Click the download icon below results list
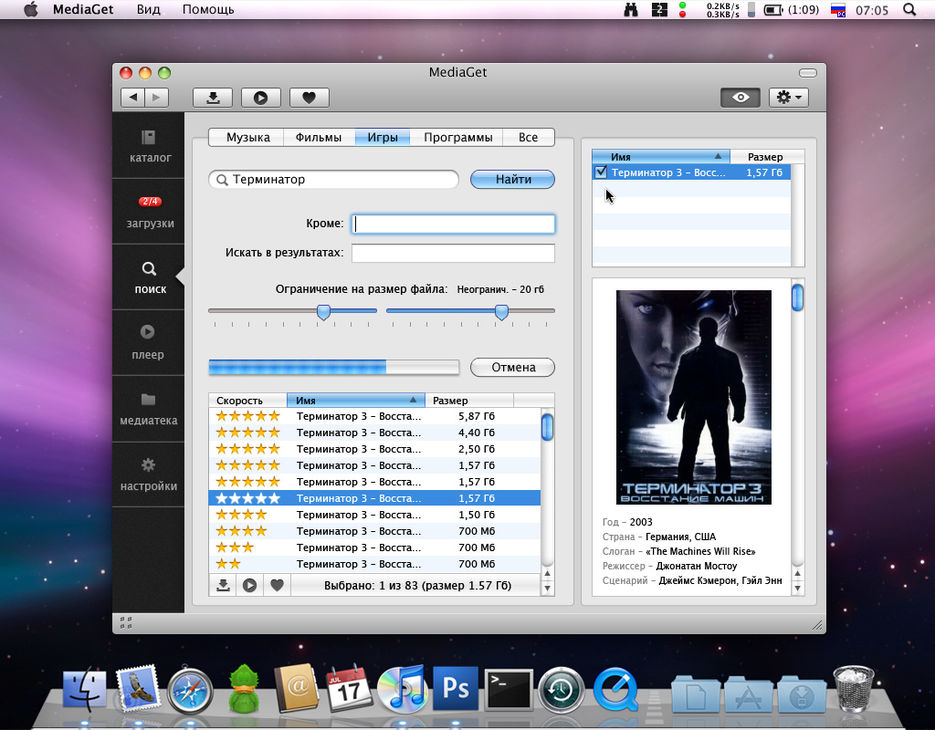Screen dimensions: 935x730 [223, 585]
